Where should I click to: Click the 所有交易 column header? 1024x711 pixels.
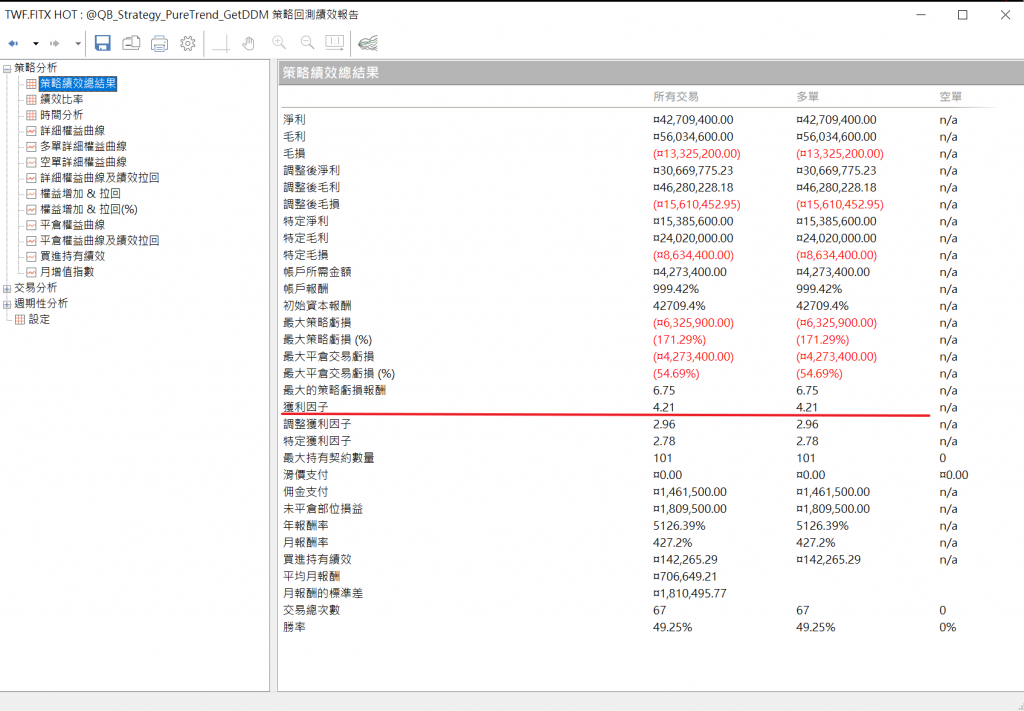(x=676, y=97)
